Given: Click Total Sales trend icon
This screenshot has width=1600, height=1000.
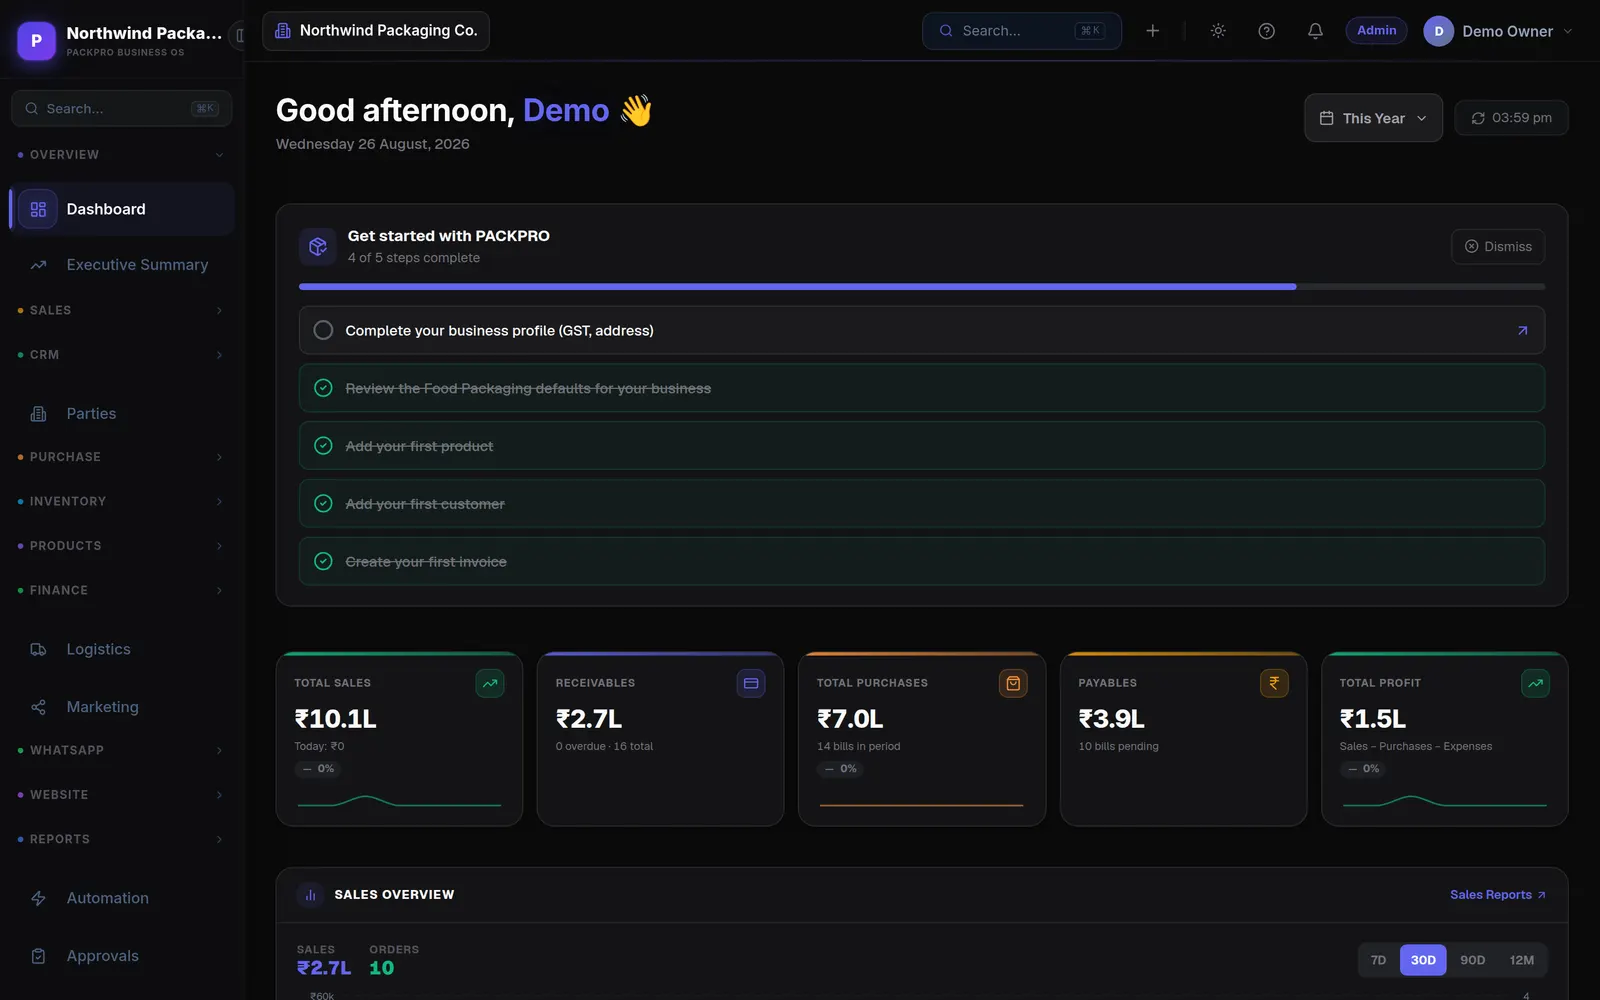Looking at the screenshot, I should click(490, 684).
